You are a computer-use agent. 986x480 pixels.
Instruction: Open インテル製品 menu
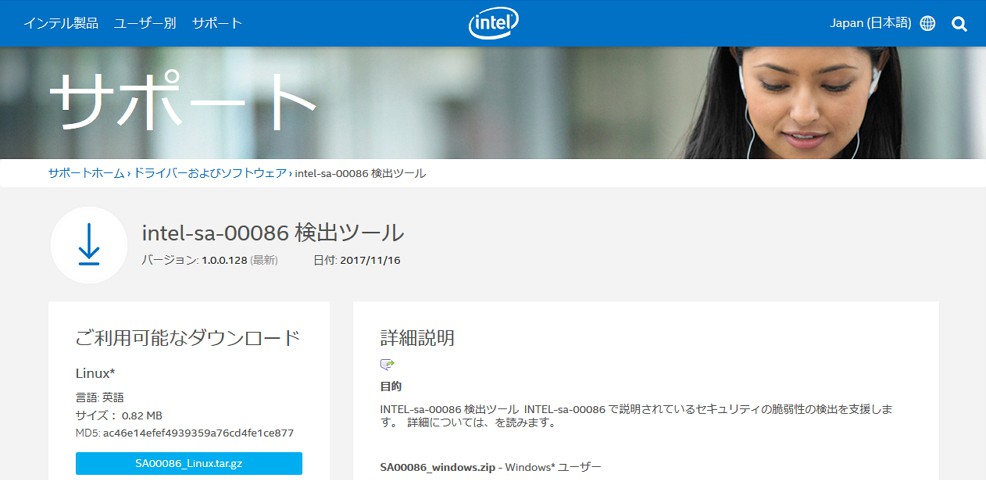coord(61,23)
